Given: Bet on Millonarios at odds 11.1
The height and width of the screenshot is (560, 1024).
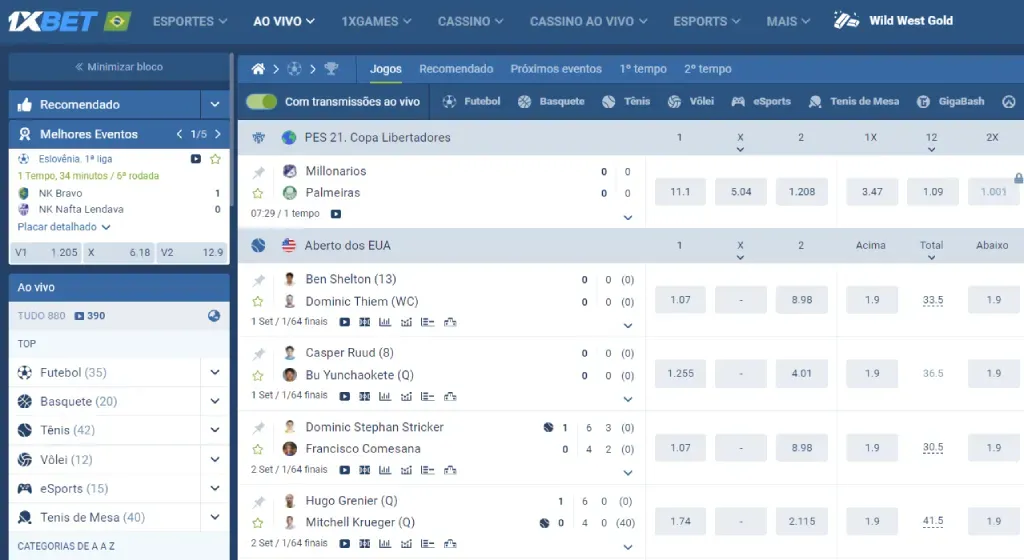Looking at the screenshot, I should tap(680, 192).
